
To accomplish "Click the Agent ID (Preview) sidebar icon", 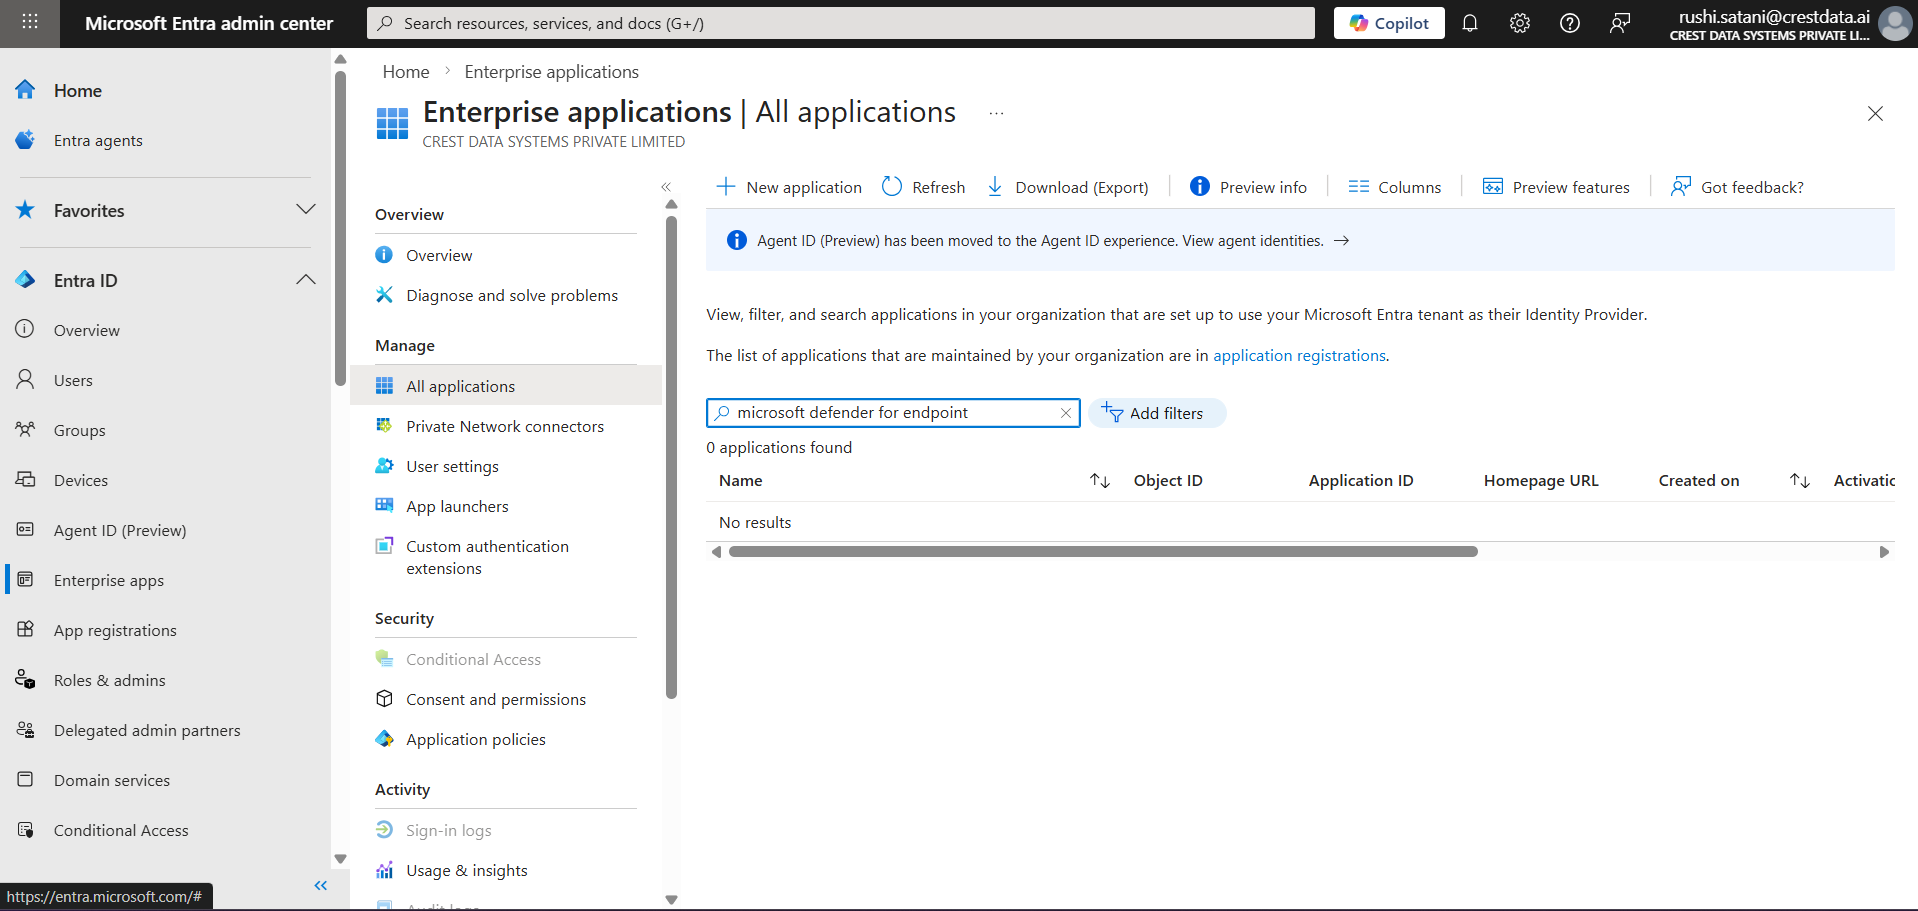I will [x=25, y=529].
